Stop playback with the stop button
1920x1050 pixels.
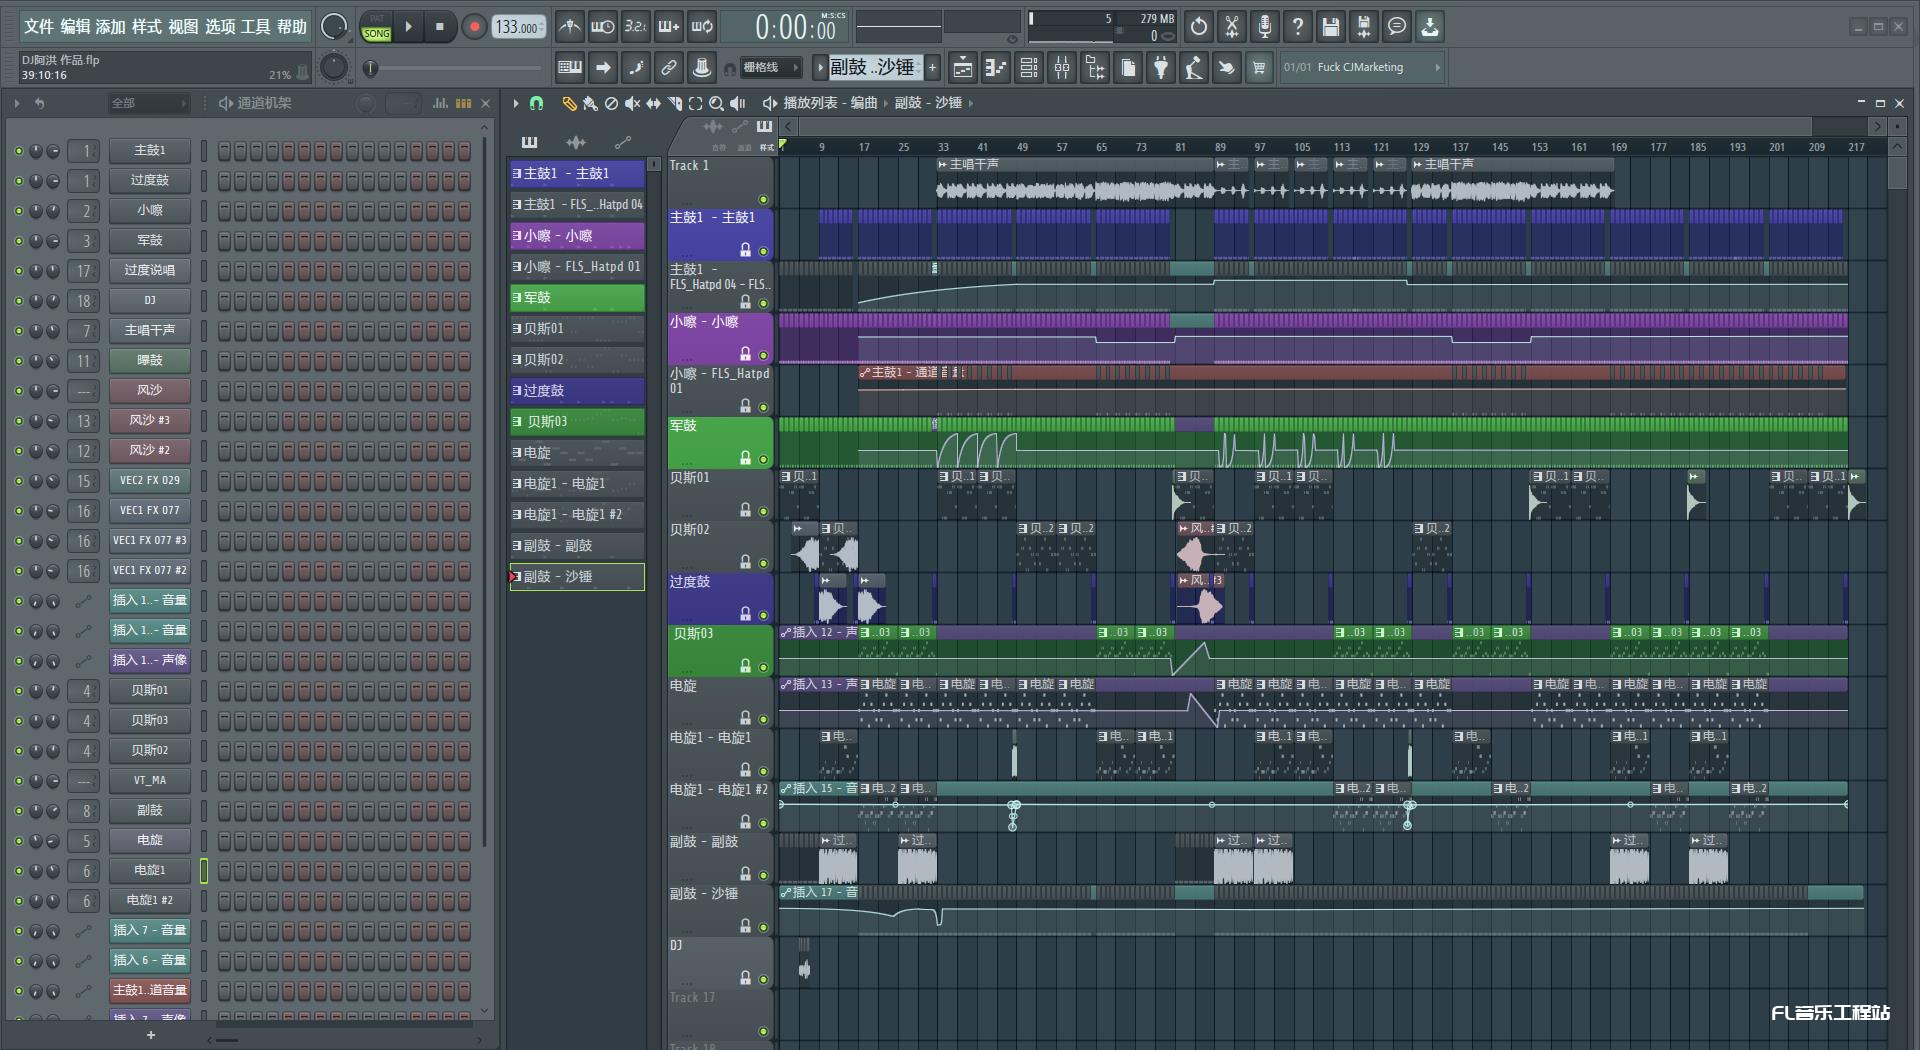tap(440, 27)
